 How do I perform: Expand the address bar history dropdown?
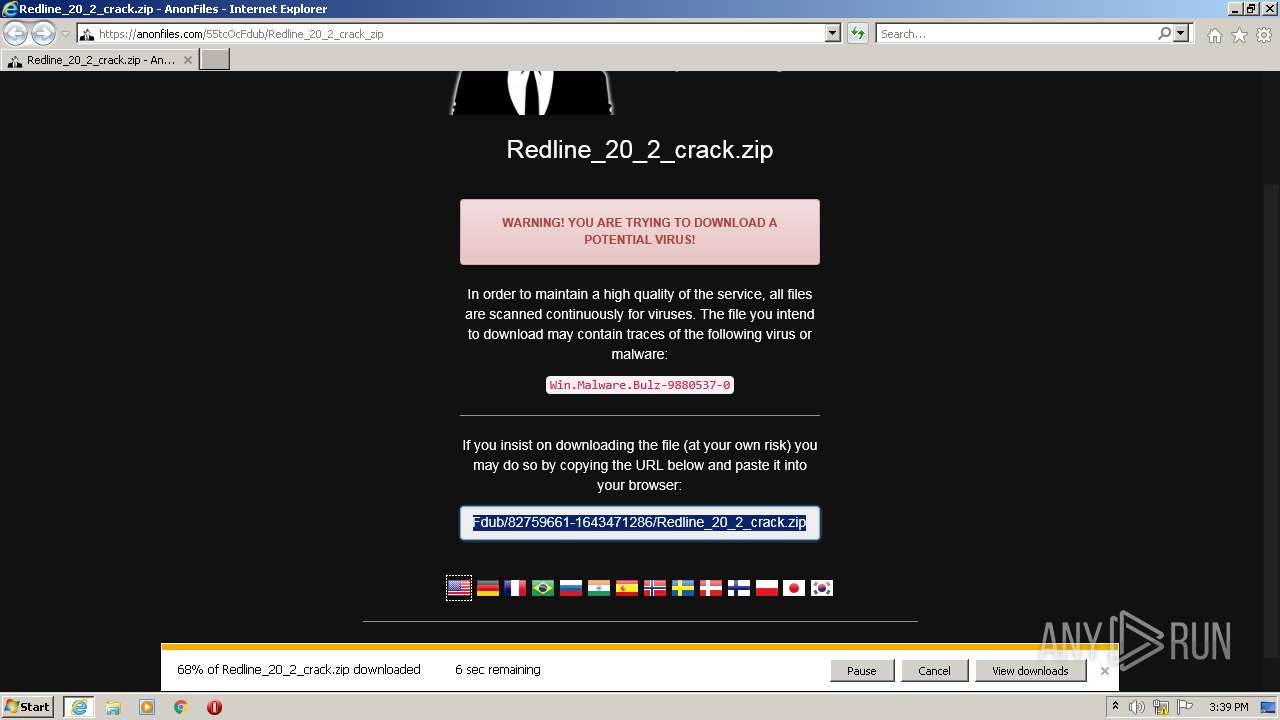[x=832, y=34]
